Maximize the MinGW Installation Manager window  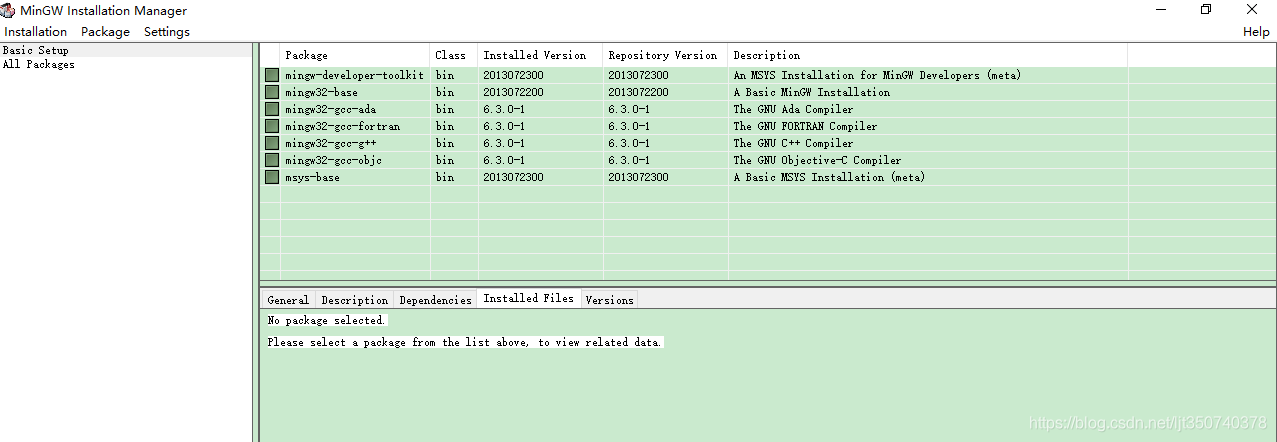point(1206,9)
